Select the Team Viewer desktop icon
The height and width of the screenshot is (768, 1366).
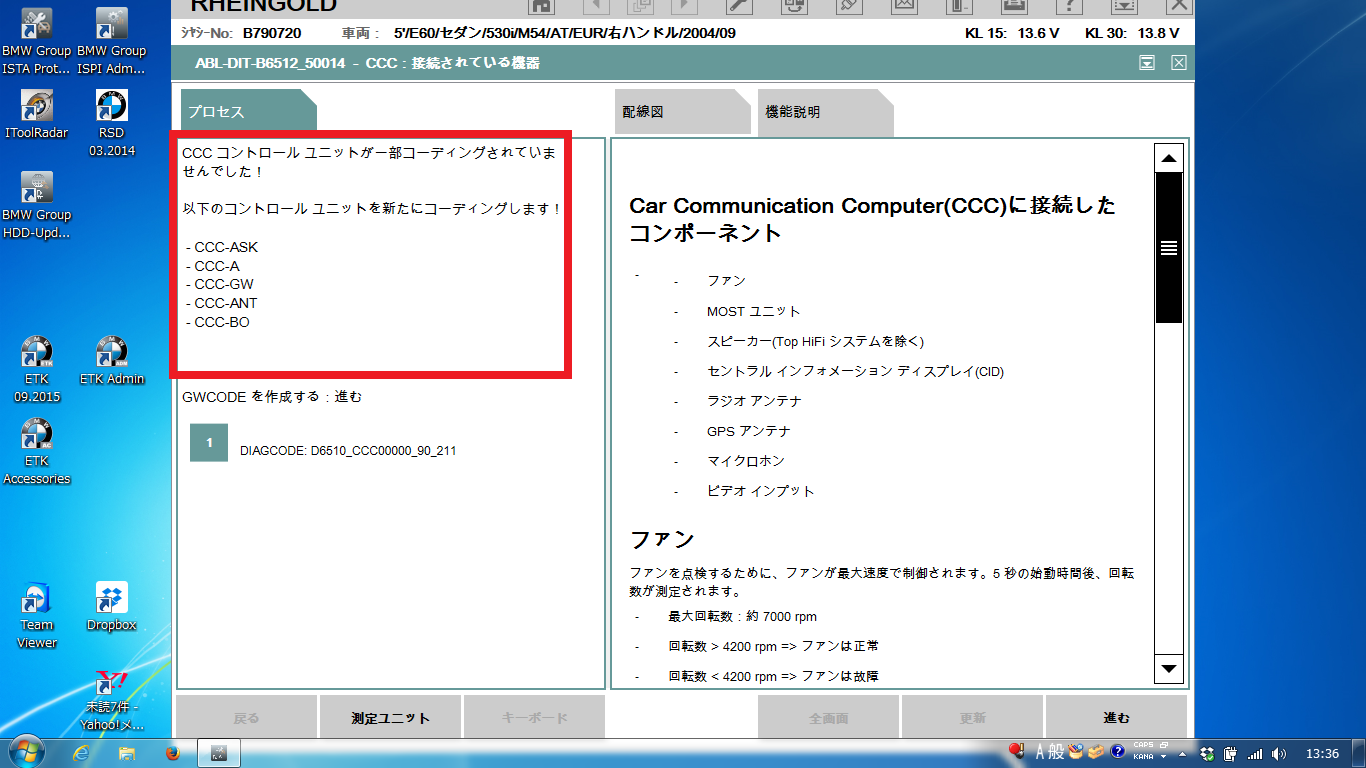[x=37, y=615]
